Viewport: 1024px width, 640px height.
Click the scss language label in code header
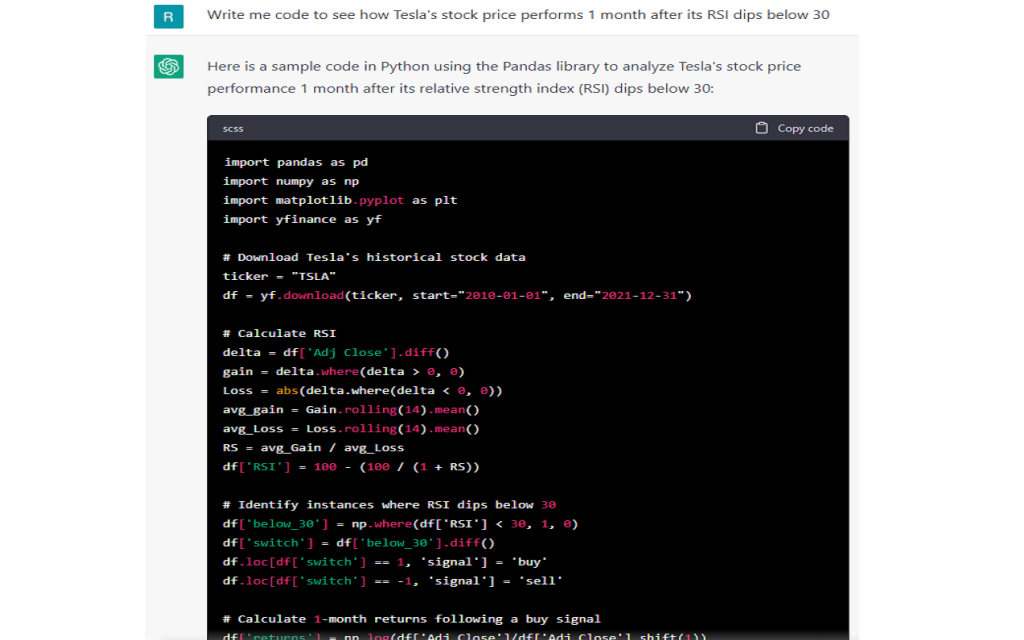click(233, 128)
